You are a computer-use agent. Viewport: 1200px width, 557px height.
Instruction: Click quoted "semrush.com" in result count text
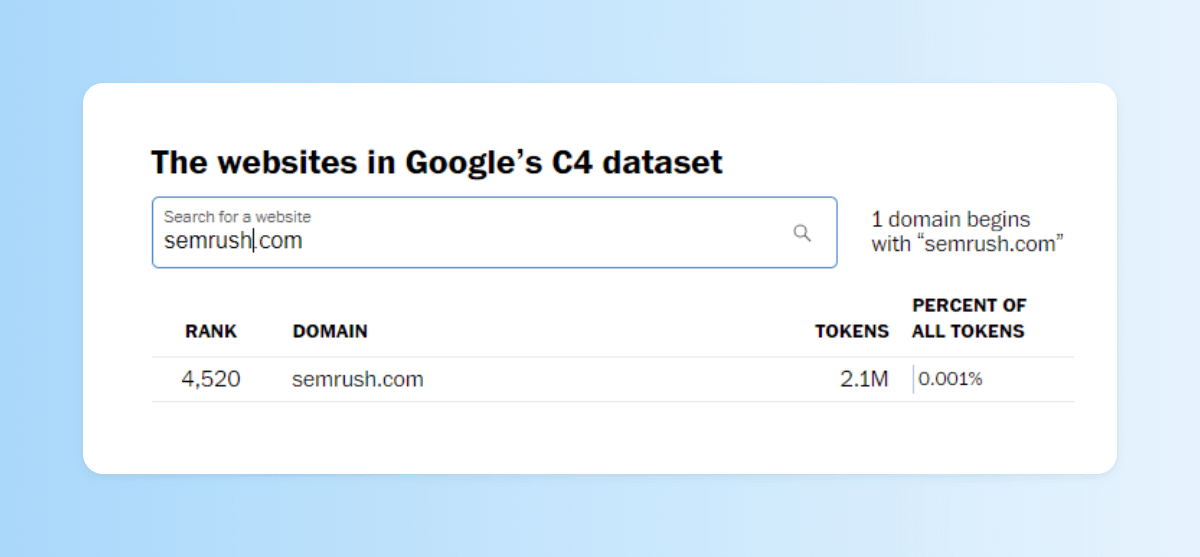pos(993,243)
